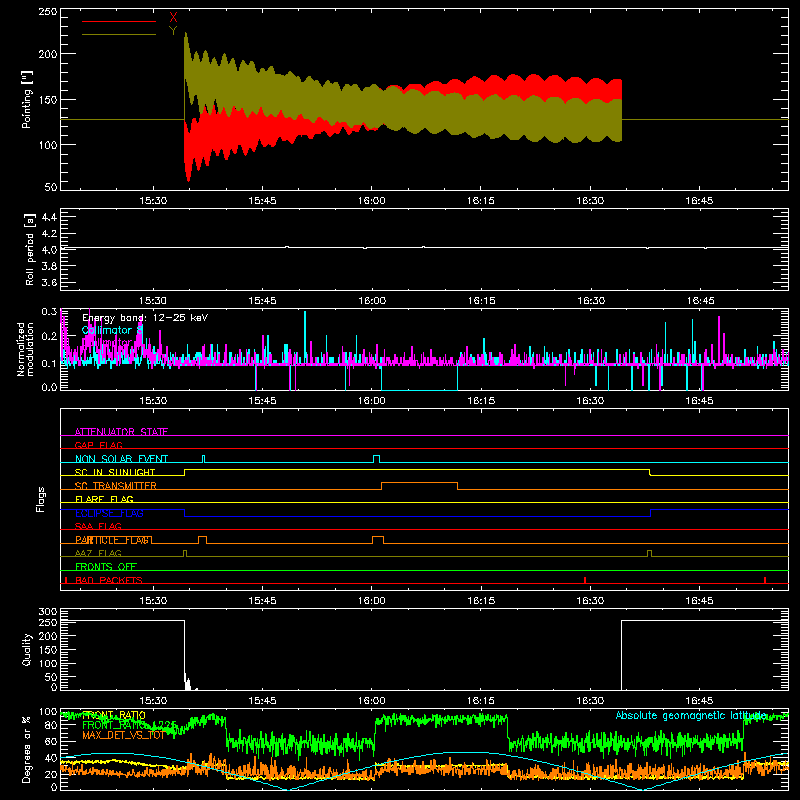Select the PARTICLE_FLAG label

[x=113, y=540]
